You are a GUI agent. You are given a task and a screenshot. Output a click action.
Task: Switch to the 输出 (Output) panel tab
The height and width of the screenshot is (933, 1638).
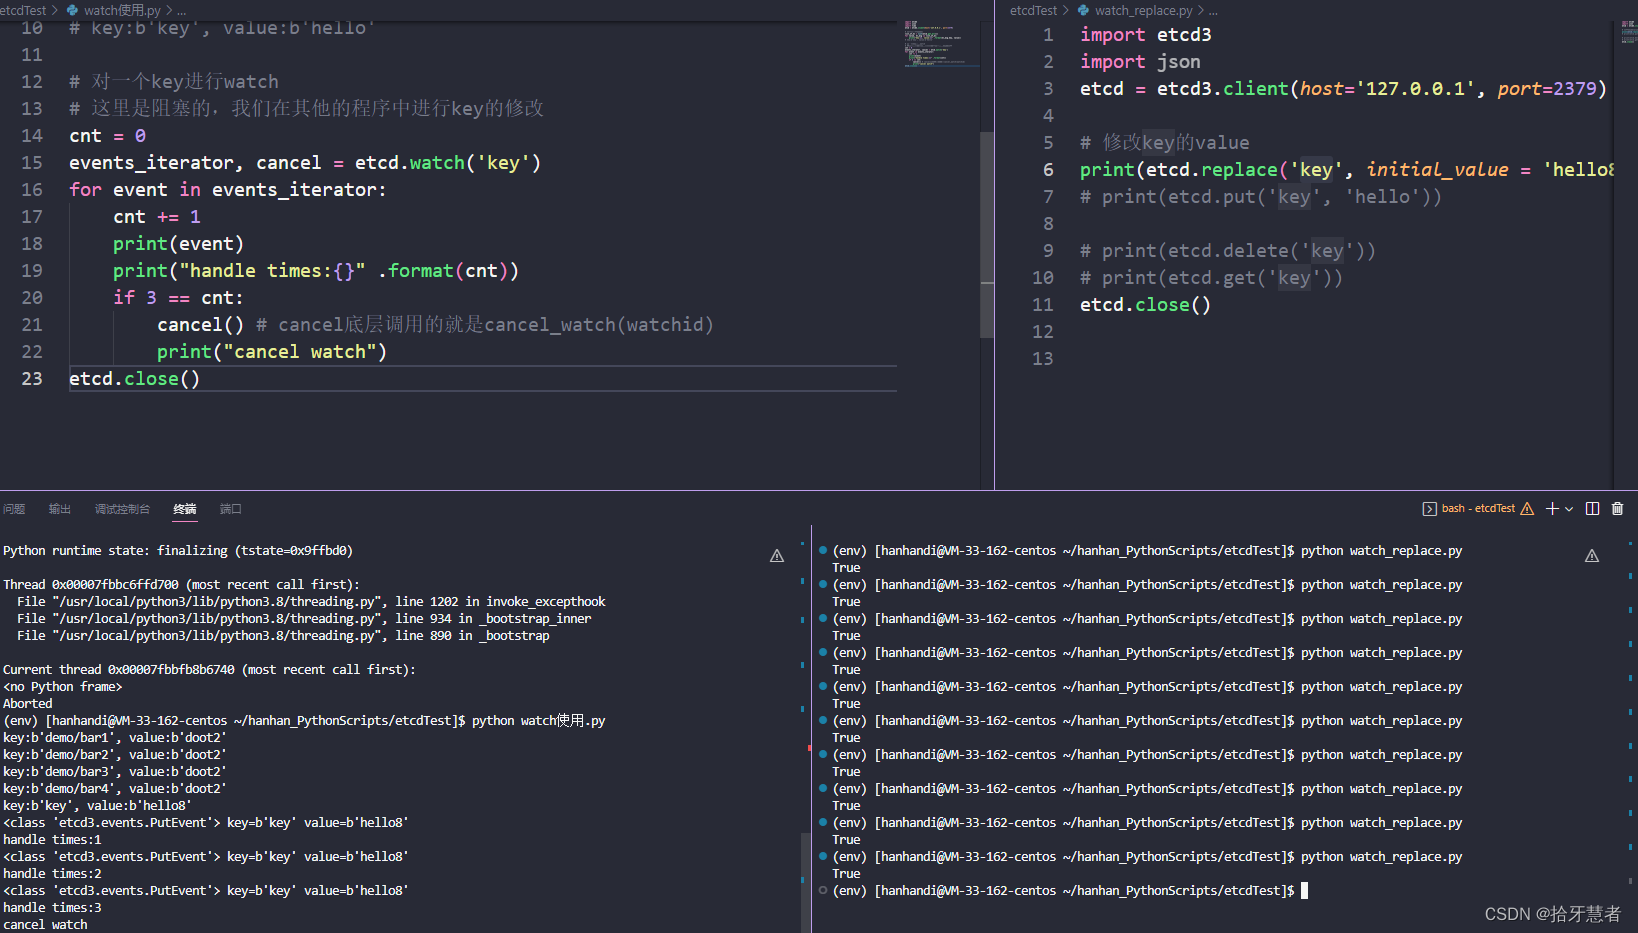[x=60, y=509]
